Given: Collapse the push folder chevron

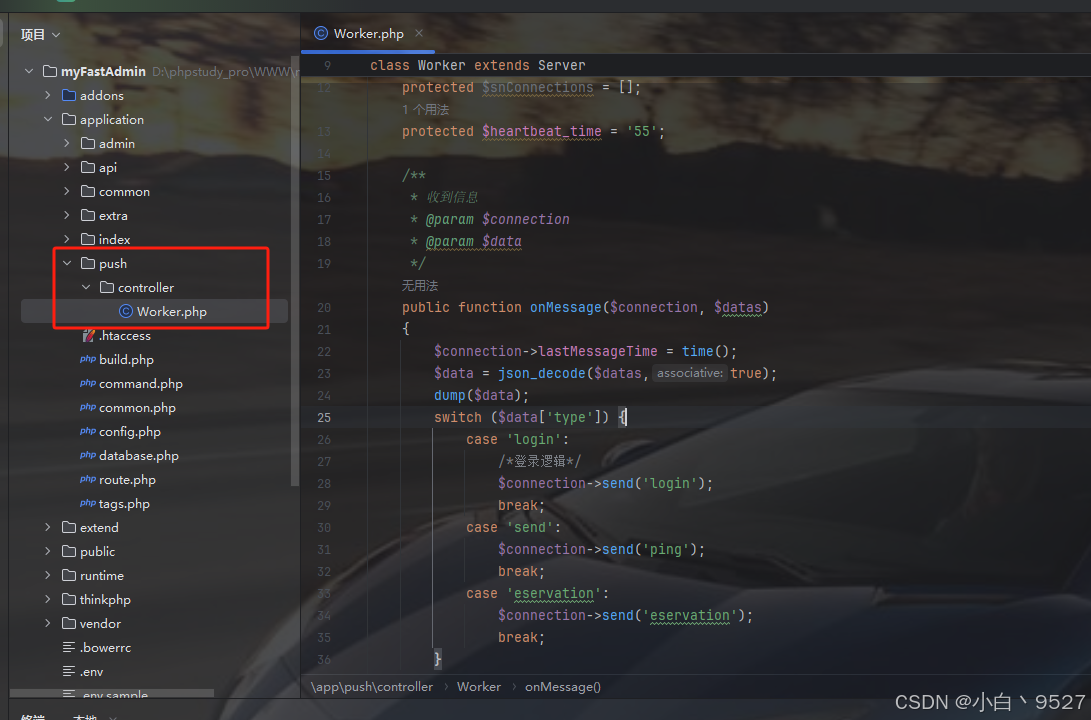Looking at the screenshot, I should [67, 263].
